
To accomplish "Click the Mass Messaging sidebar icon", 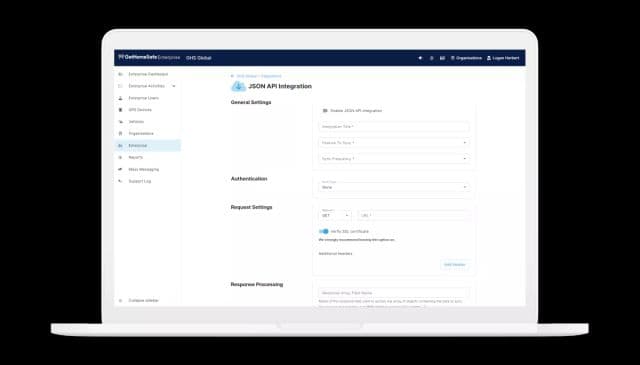I will pos(120,169).
